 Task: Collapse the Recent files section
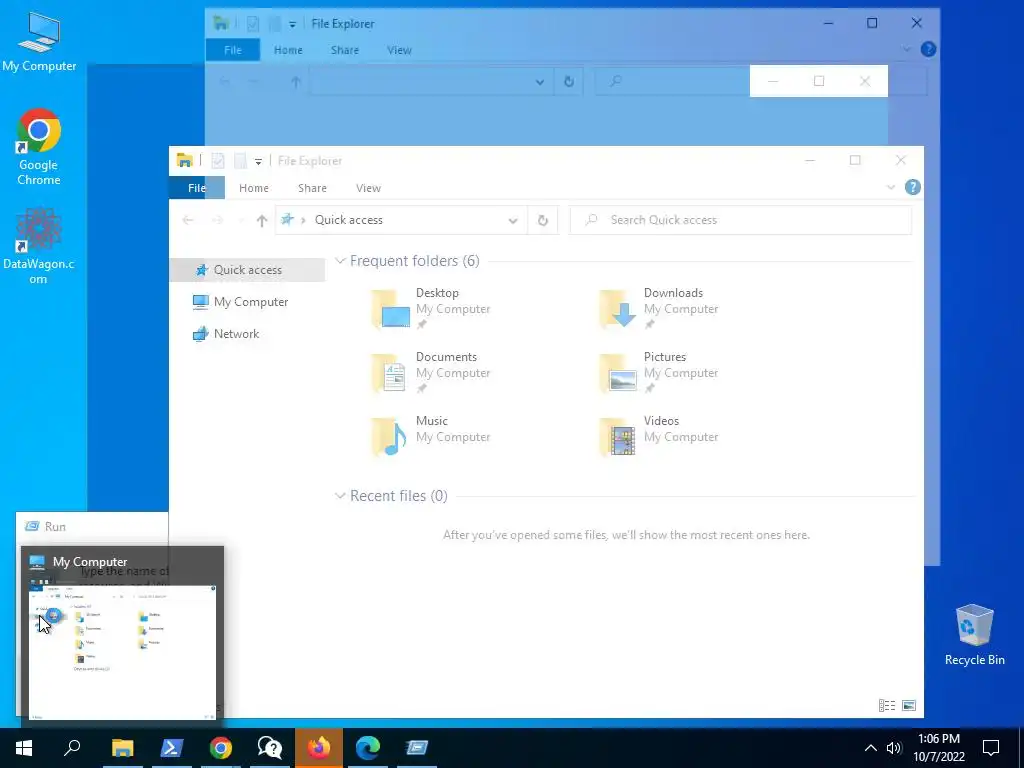point(340,496)
